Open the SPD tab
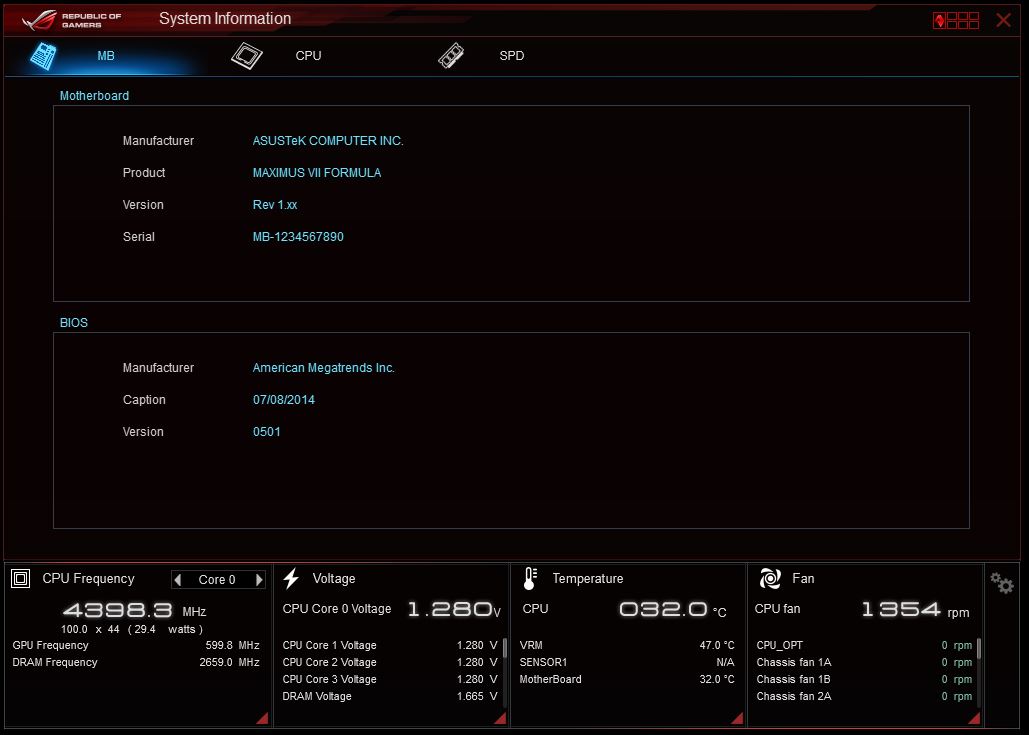Image resolution: width=1029 pixels, height=735 pixels. [x=511, y=56]
